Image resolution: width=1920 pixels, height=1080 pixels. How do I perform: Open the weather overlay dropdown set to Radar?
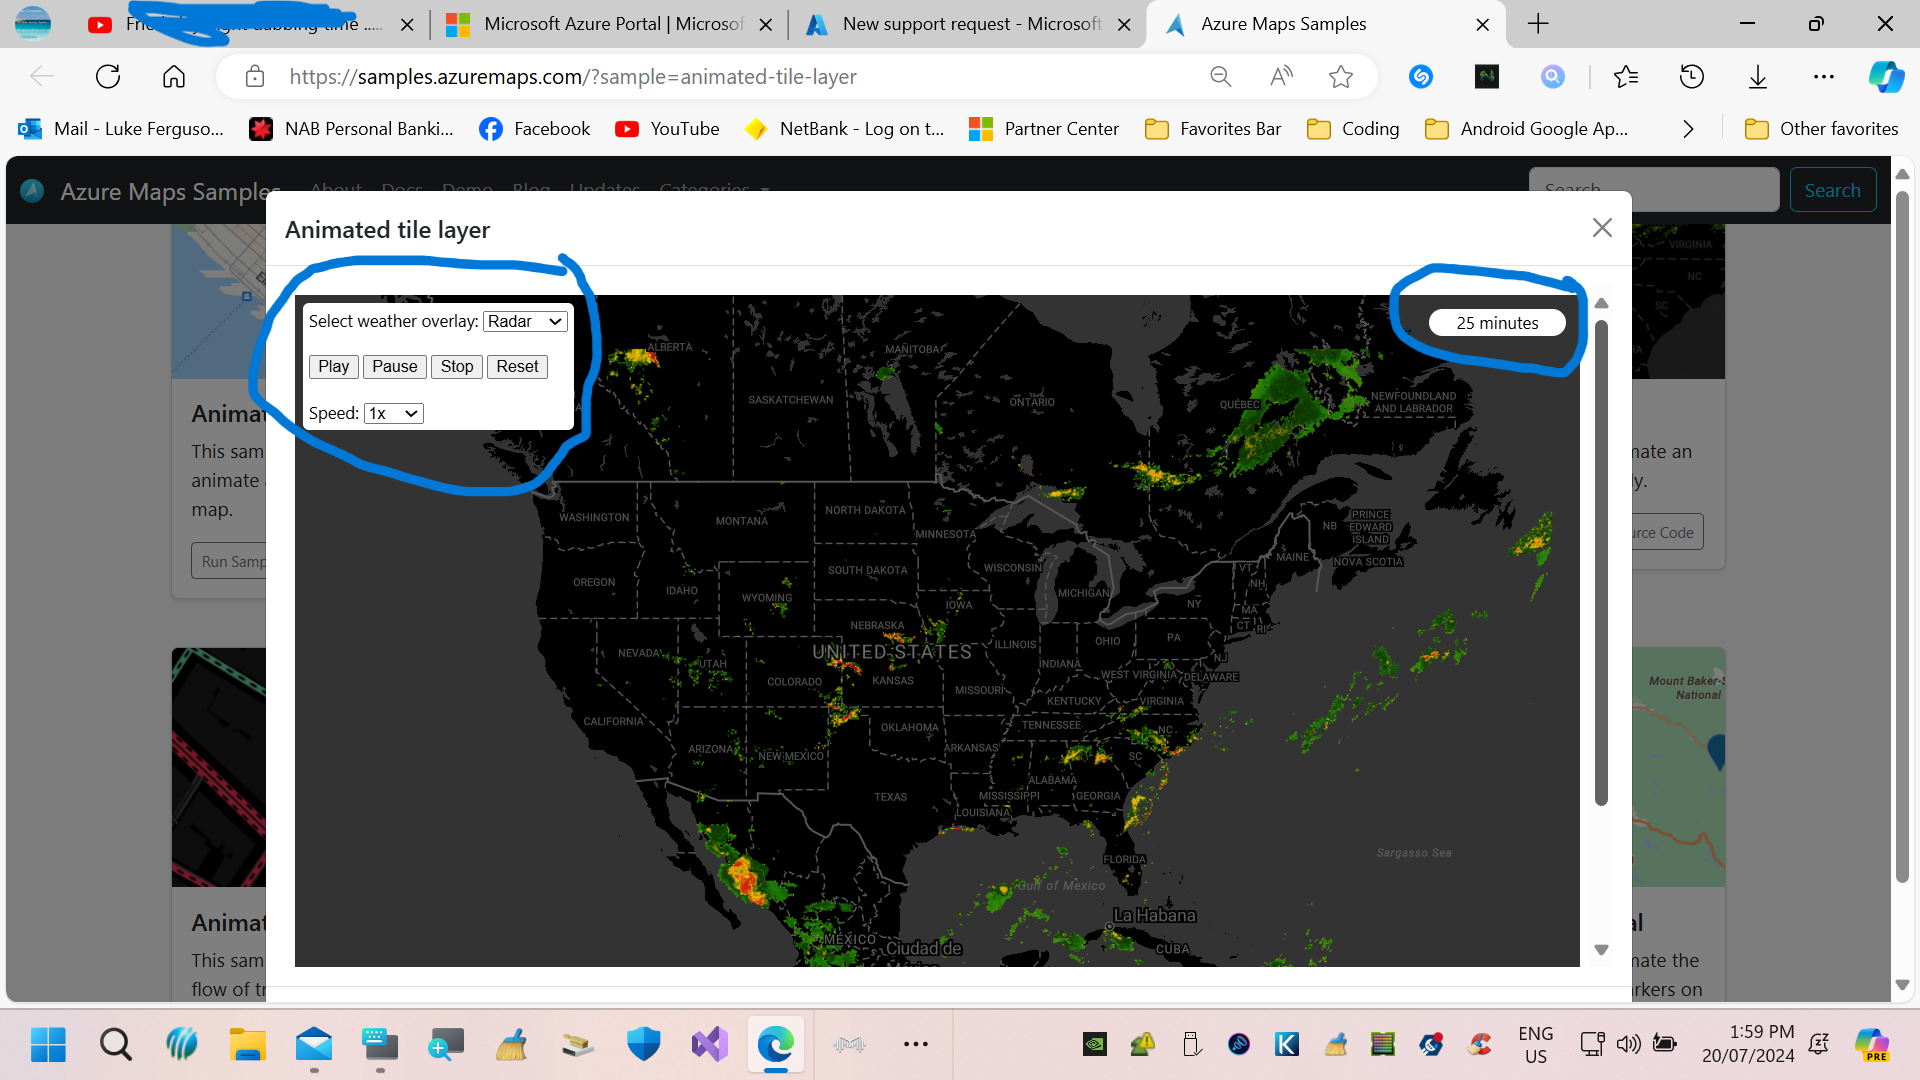point(524,321)
